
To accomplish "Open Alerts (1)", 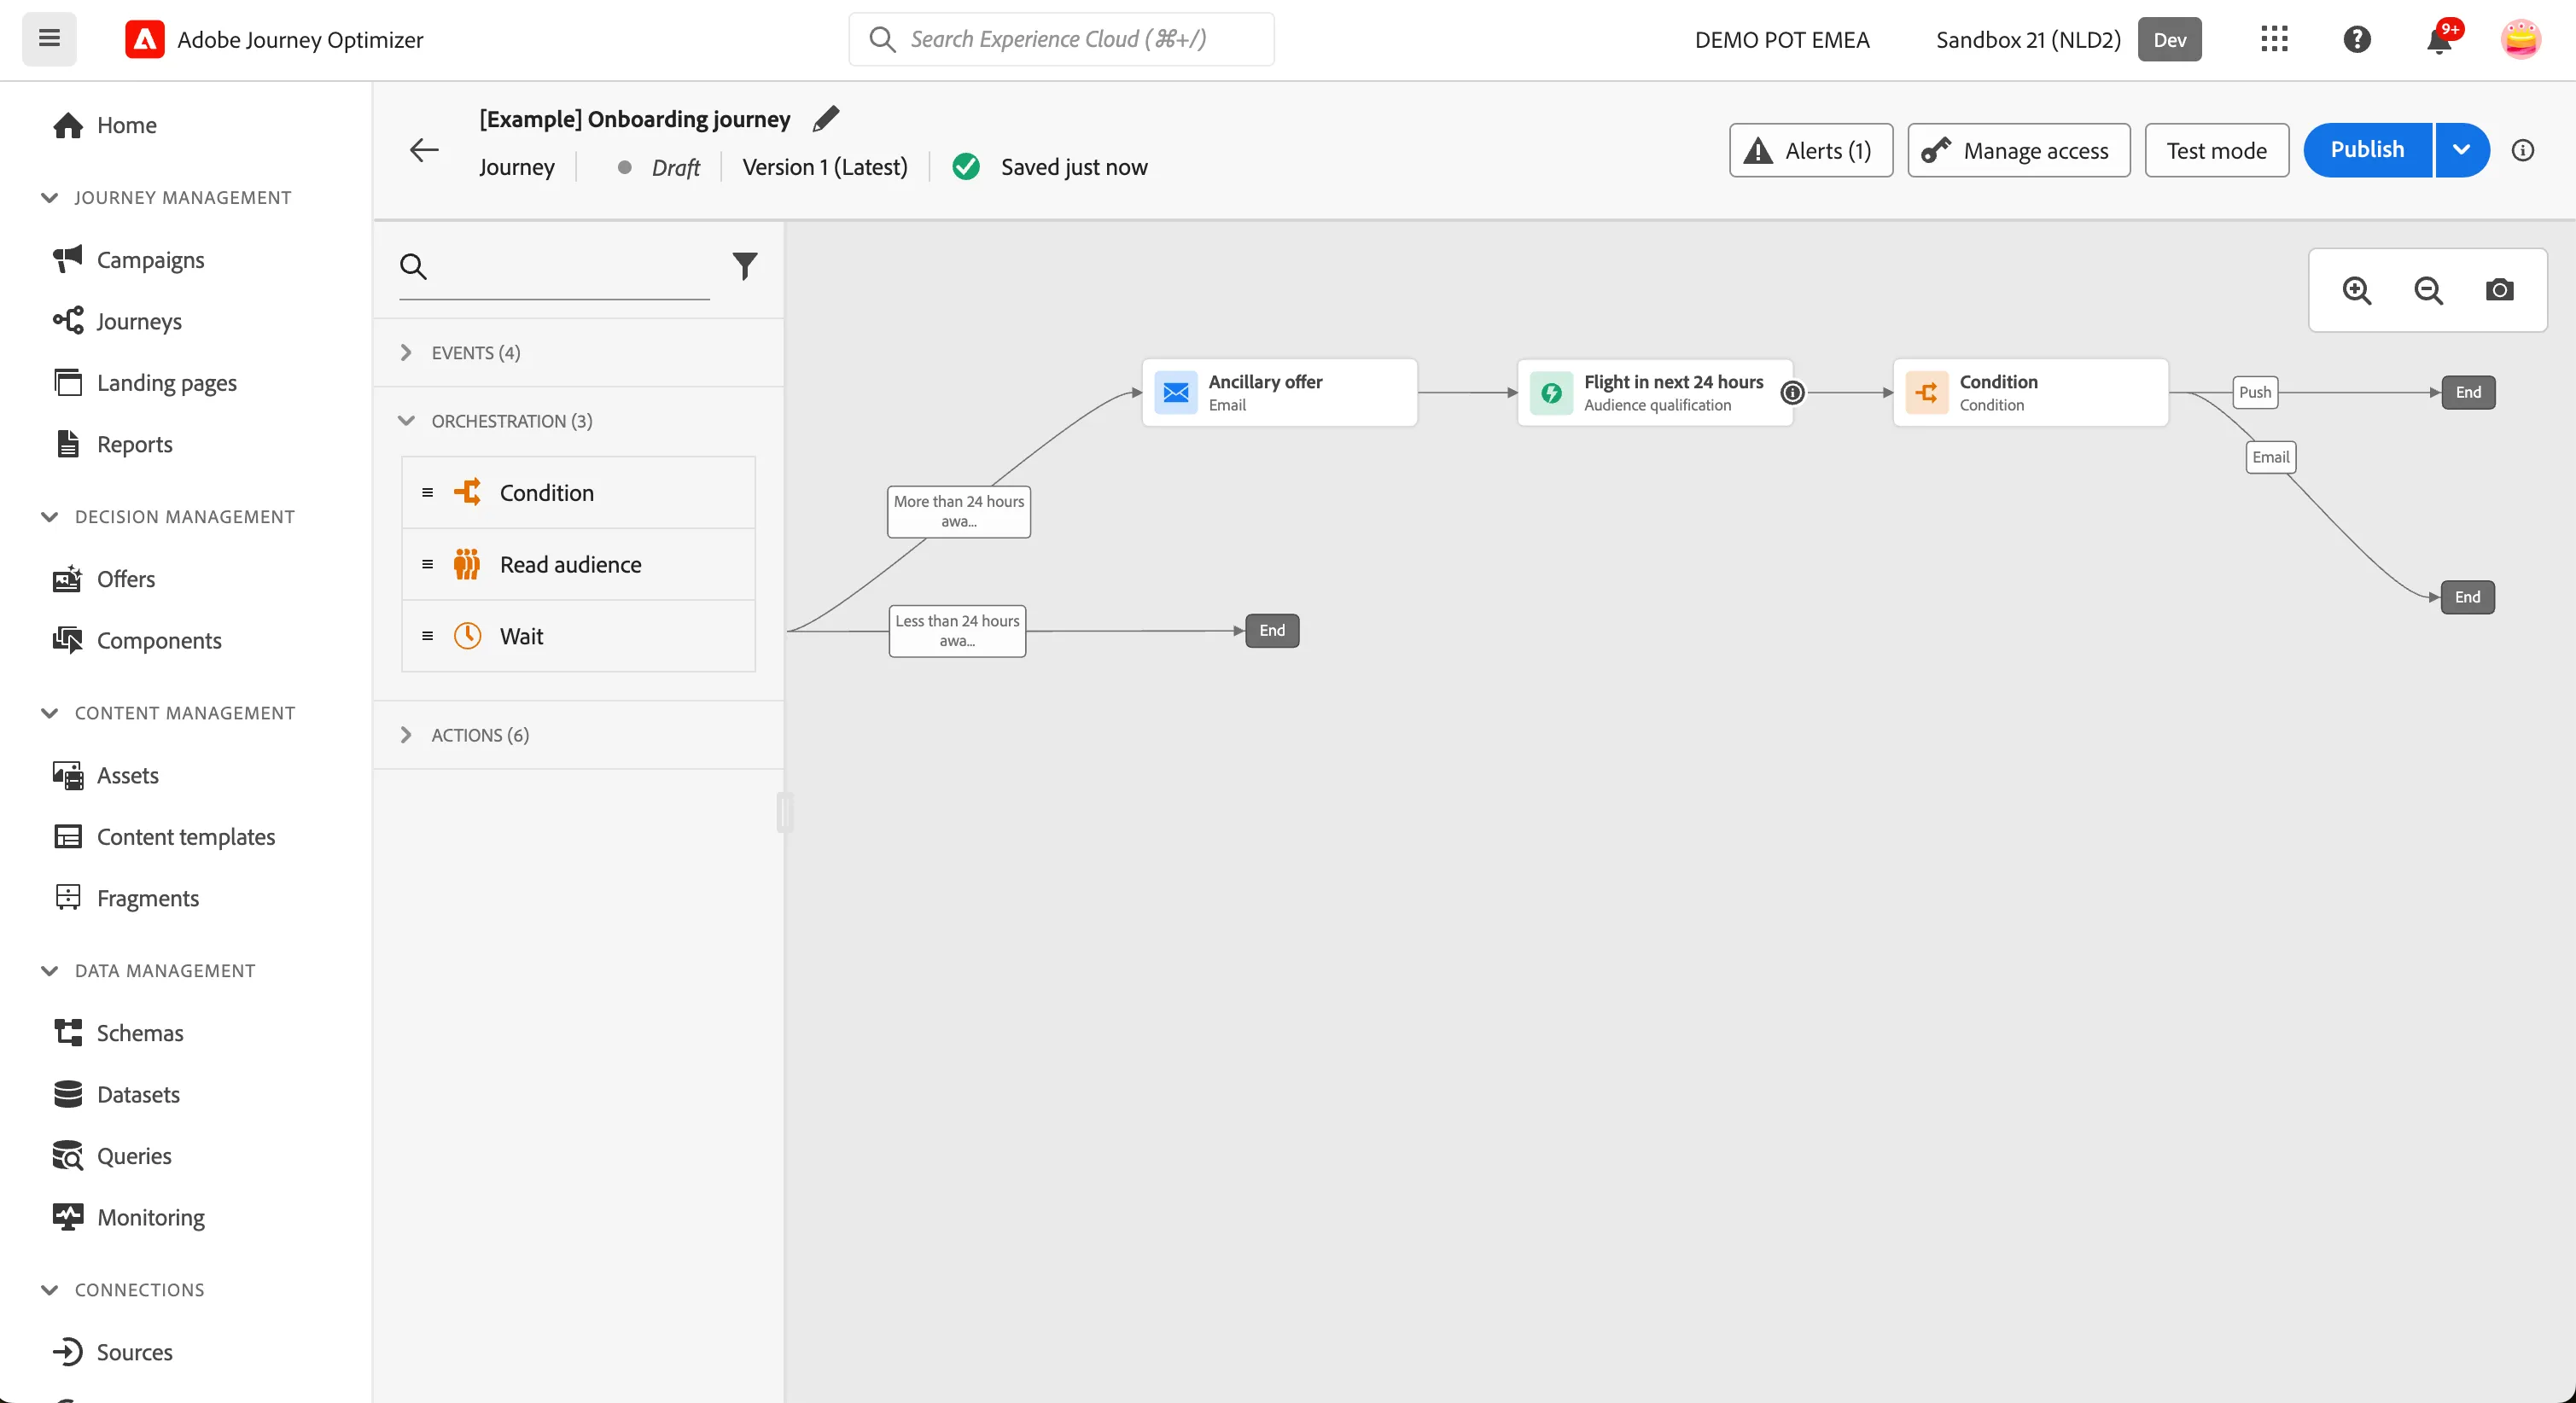I will pyautogui.click(x=1810, y=150).
